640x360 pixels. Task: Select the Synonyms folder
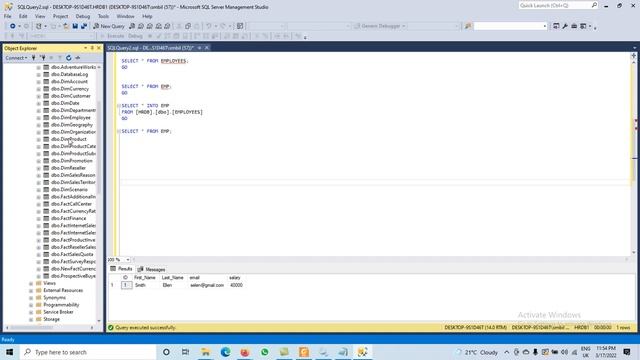coord(54,298)
